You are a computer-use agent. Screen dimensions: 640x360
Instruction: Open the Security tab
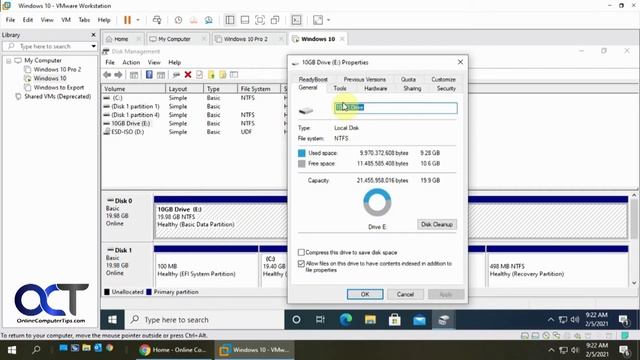446,88
